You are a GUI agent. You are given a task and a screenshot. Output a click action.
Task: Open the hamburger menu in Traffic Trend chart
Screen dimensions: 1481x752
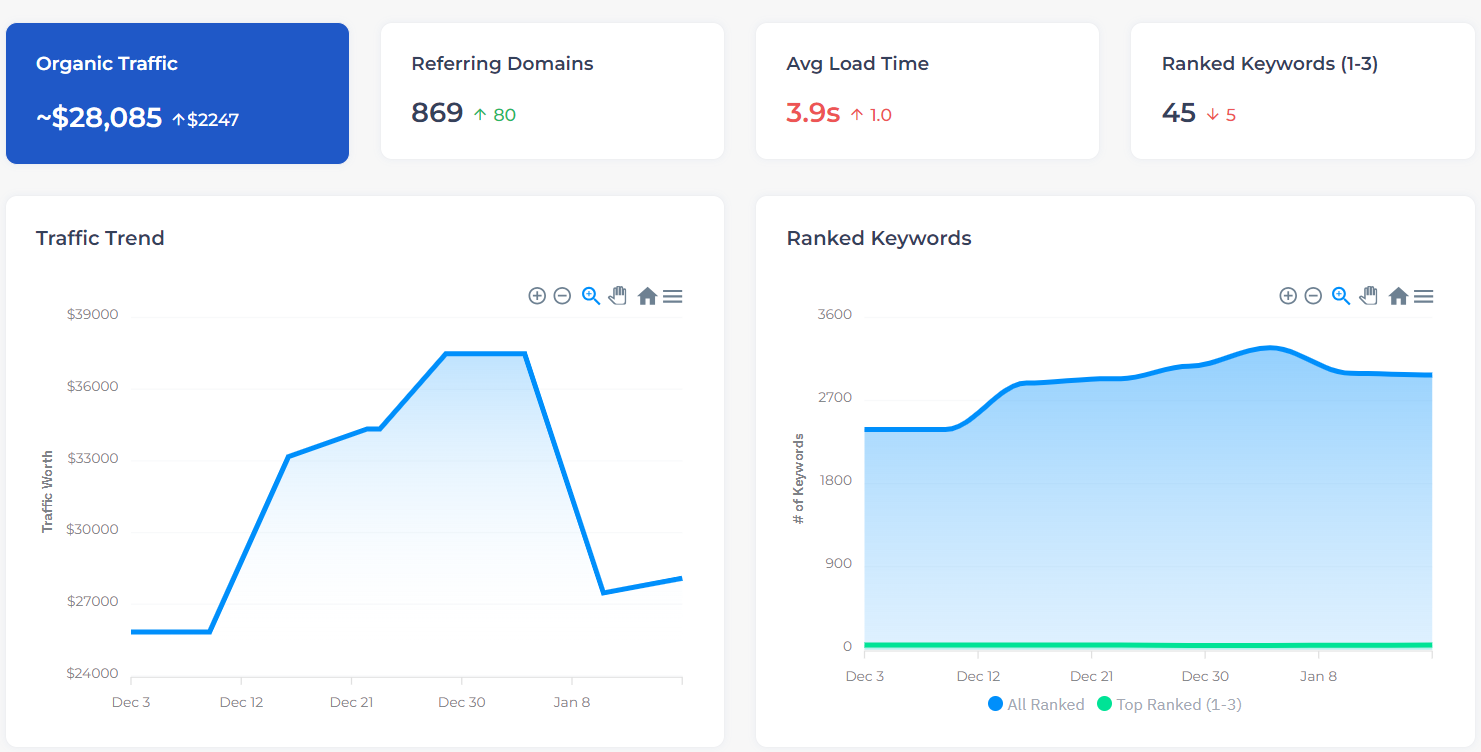coord(673,296)
